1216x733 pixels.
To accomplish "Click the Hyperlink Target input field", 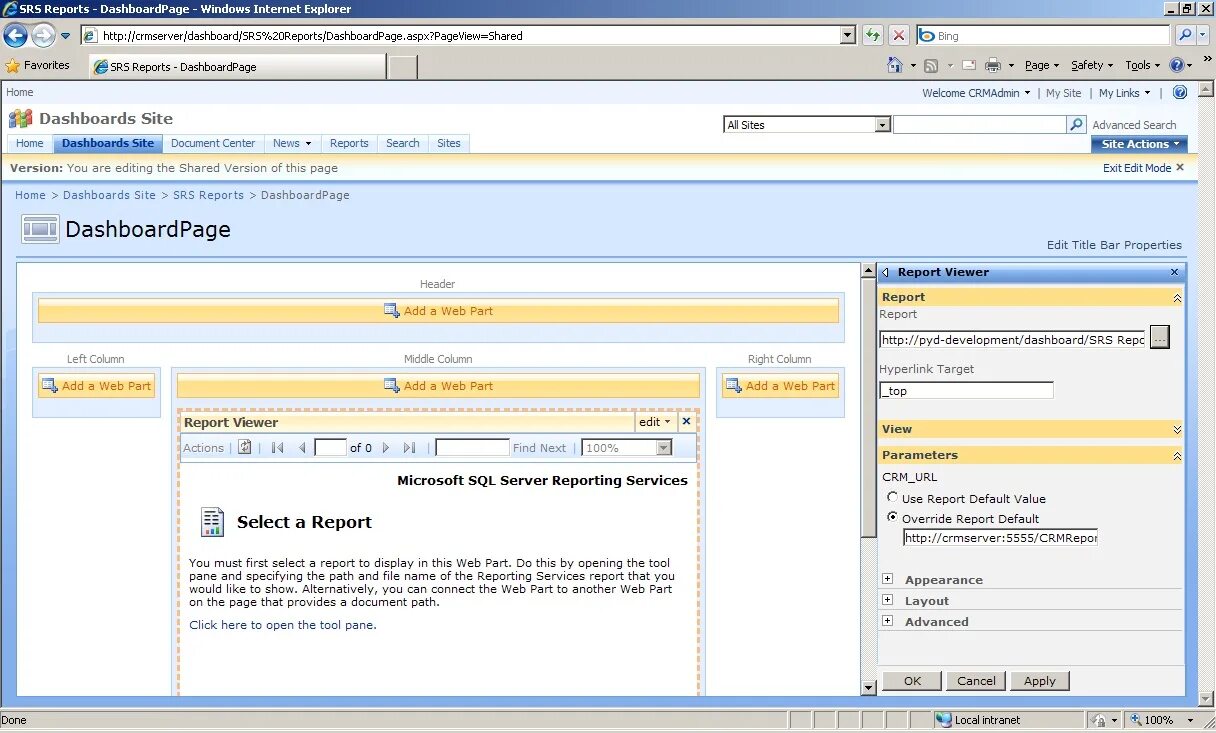I will click(966, 390).
